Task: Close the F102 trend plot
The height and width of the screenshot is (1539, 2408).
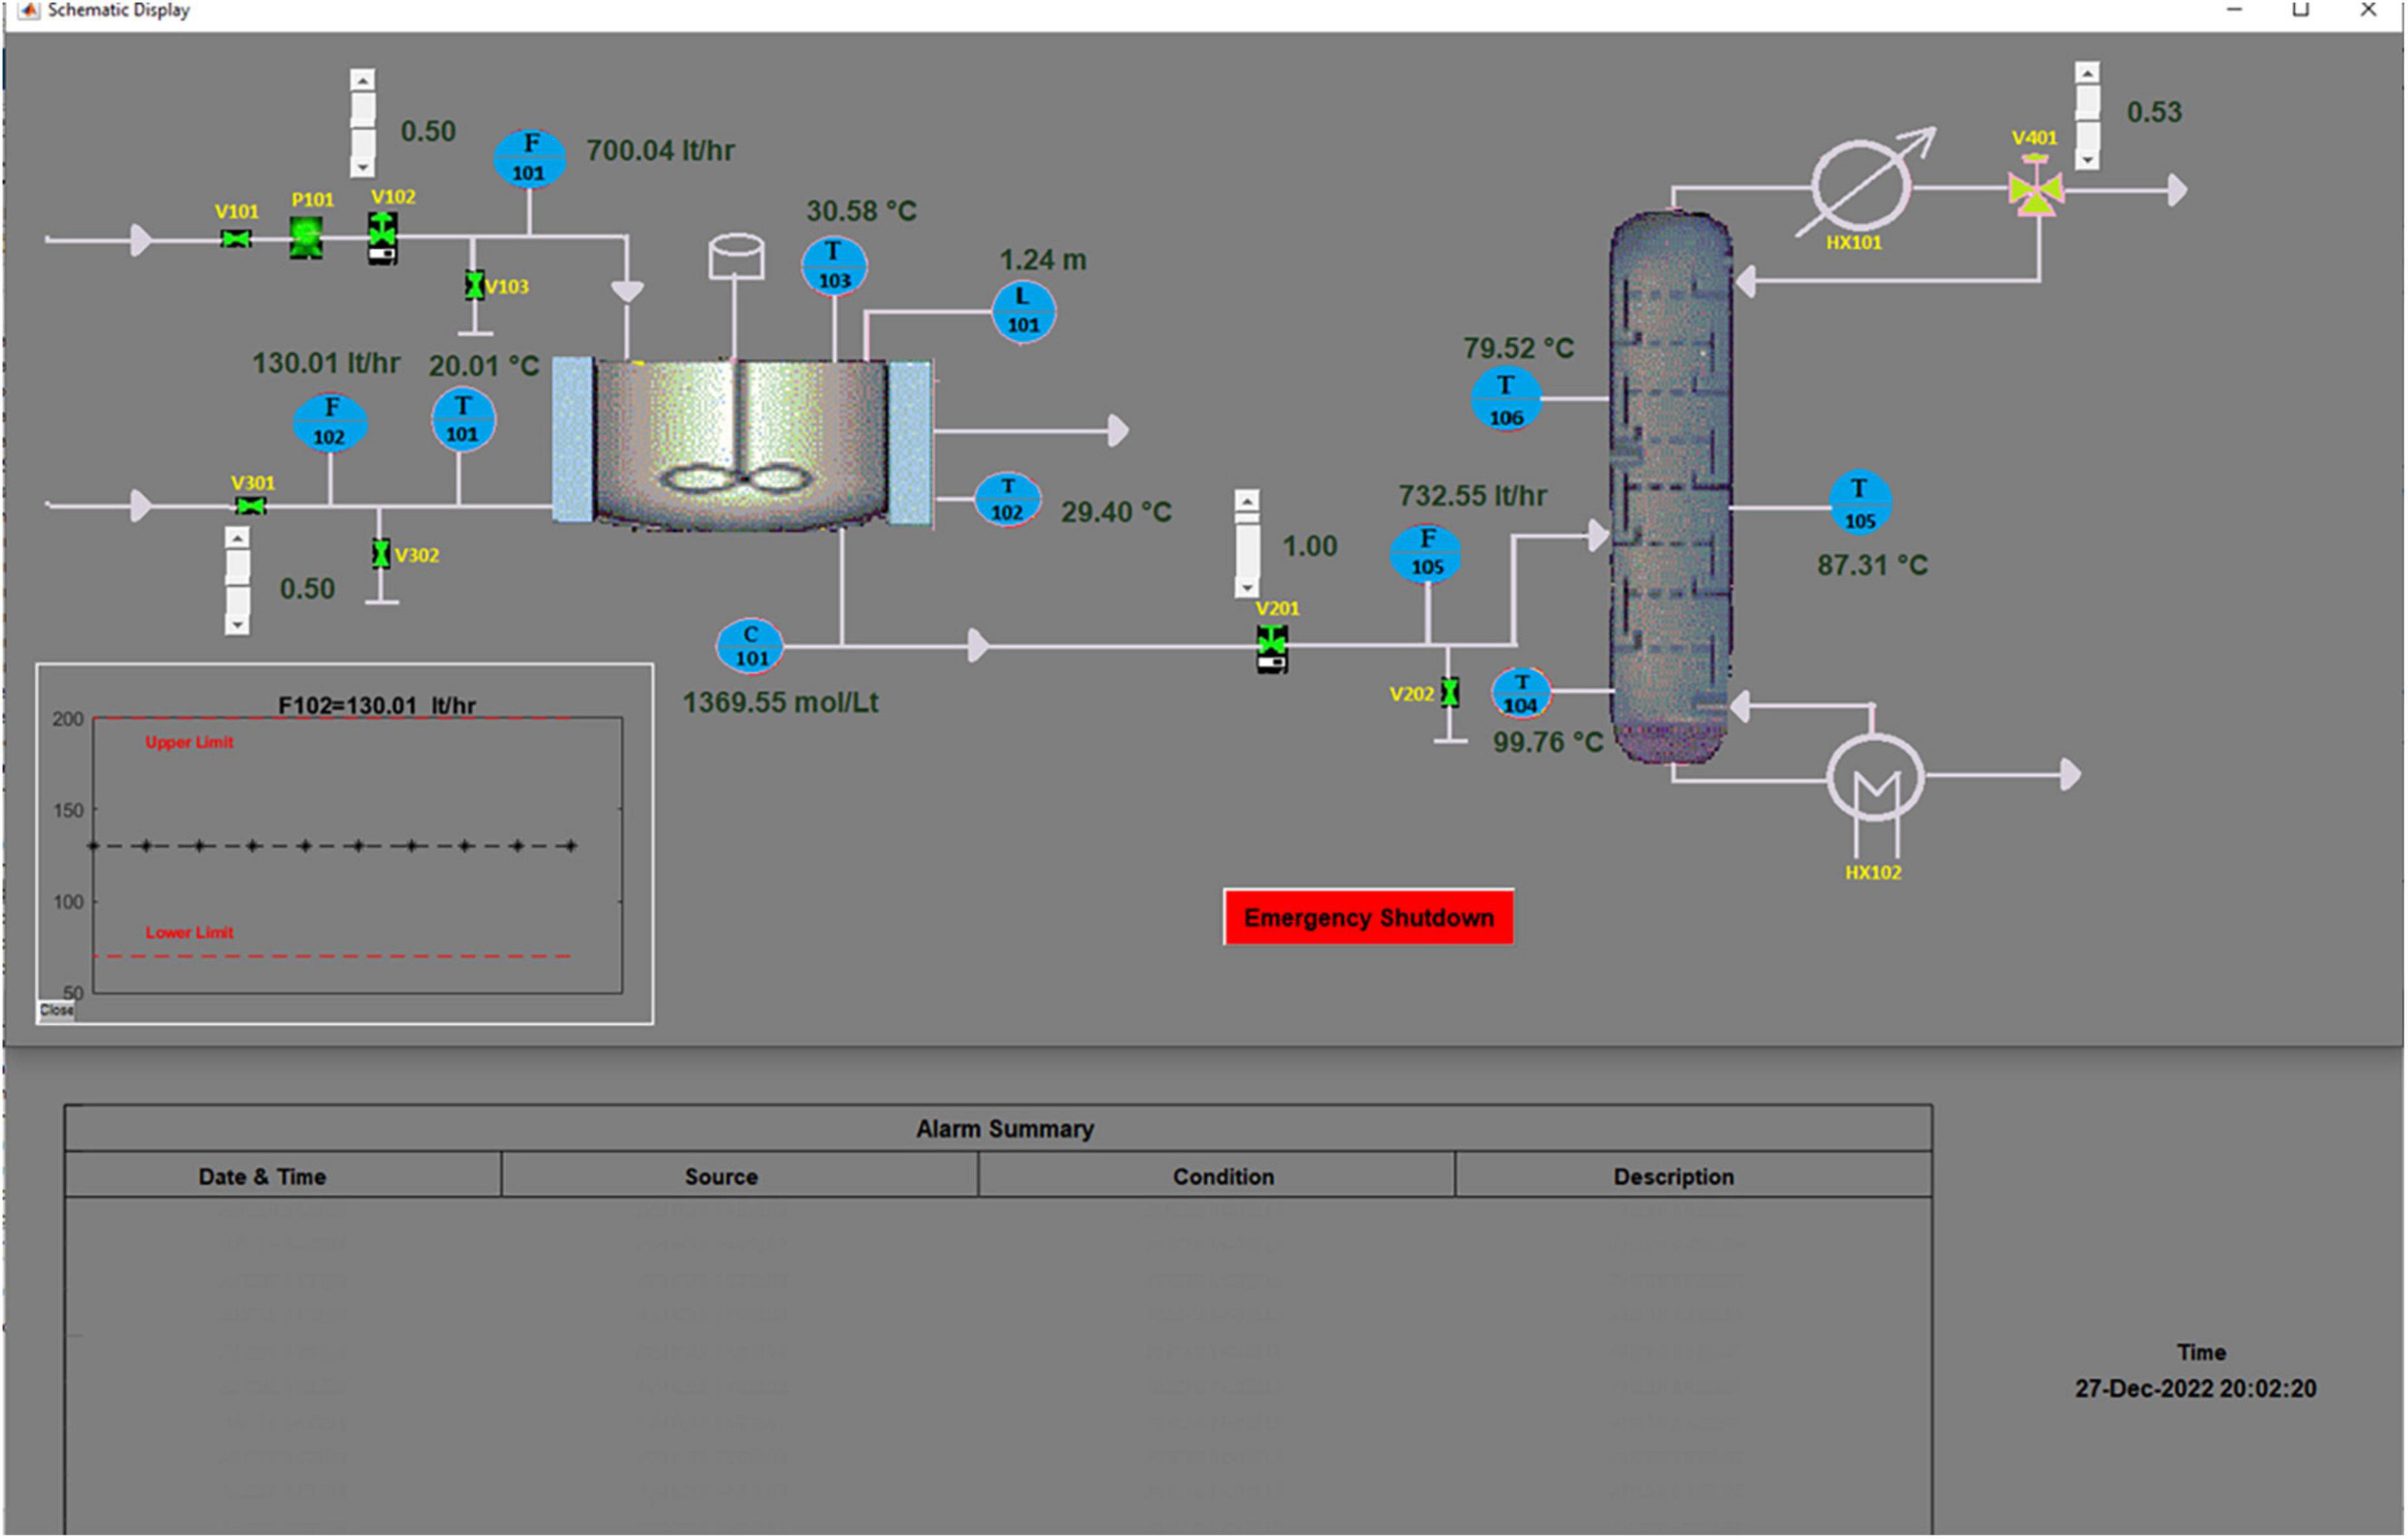Action: tap(56, 1010)
